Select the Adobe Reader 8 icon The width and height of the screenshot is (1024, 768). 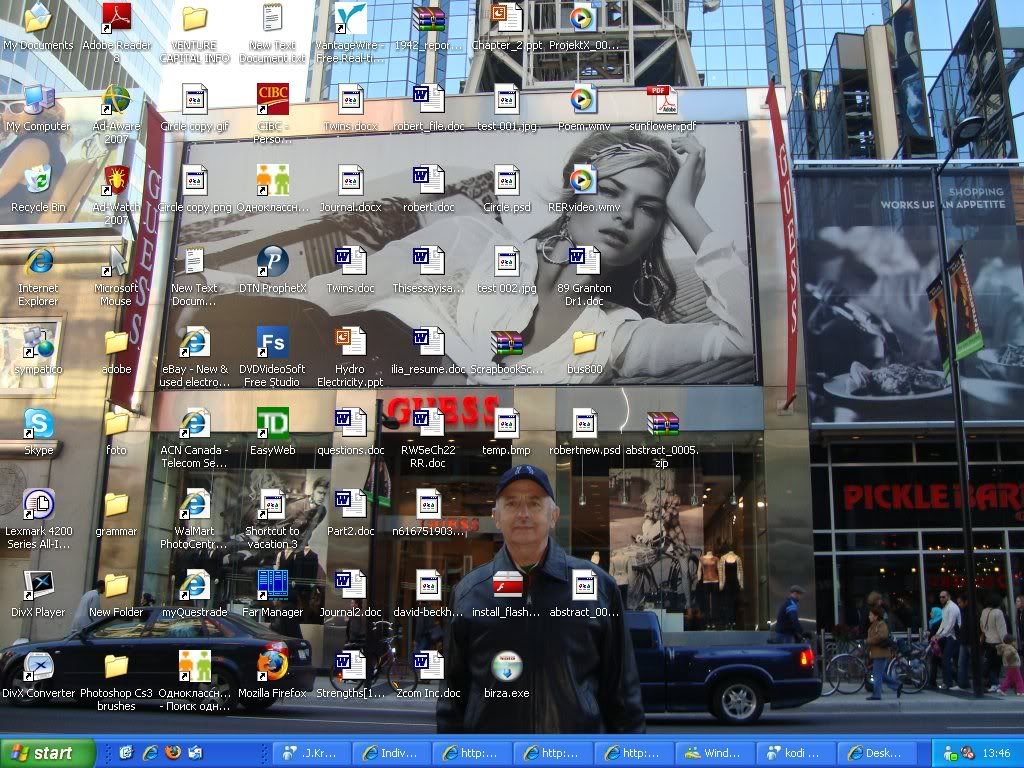pos(116,19)
